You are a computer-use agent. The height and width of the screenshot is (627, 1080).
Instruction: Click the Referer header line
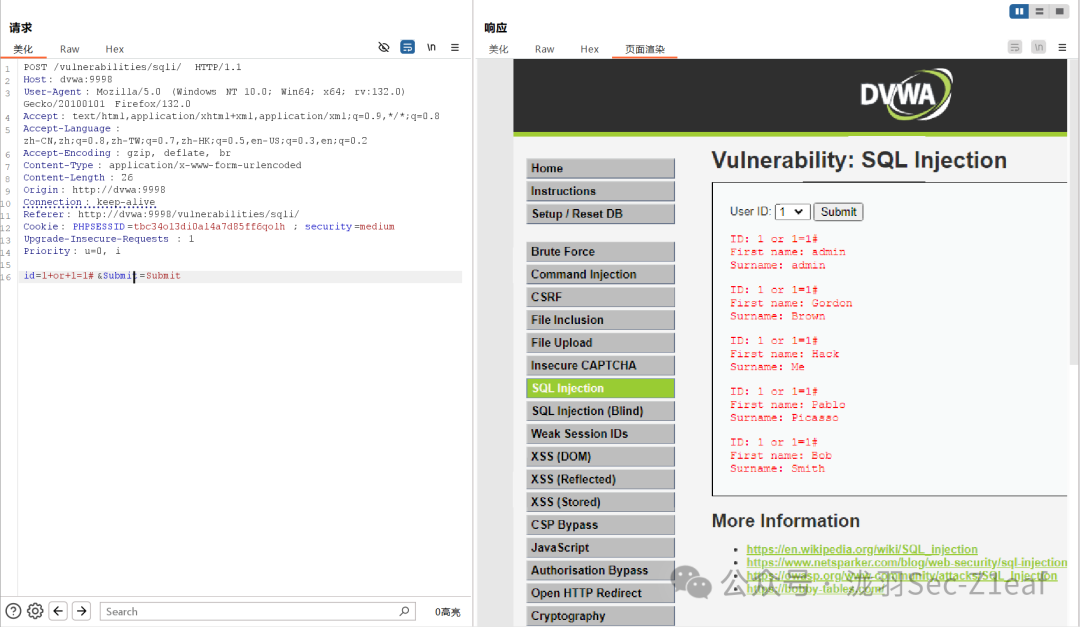click(x=161, y=214)
